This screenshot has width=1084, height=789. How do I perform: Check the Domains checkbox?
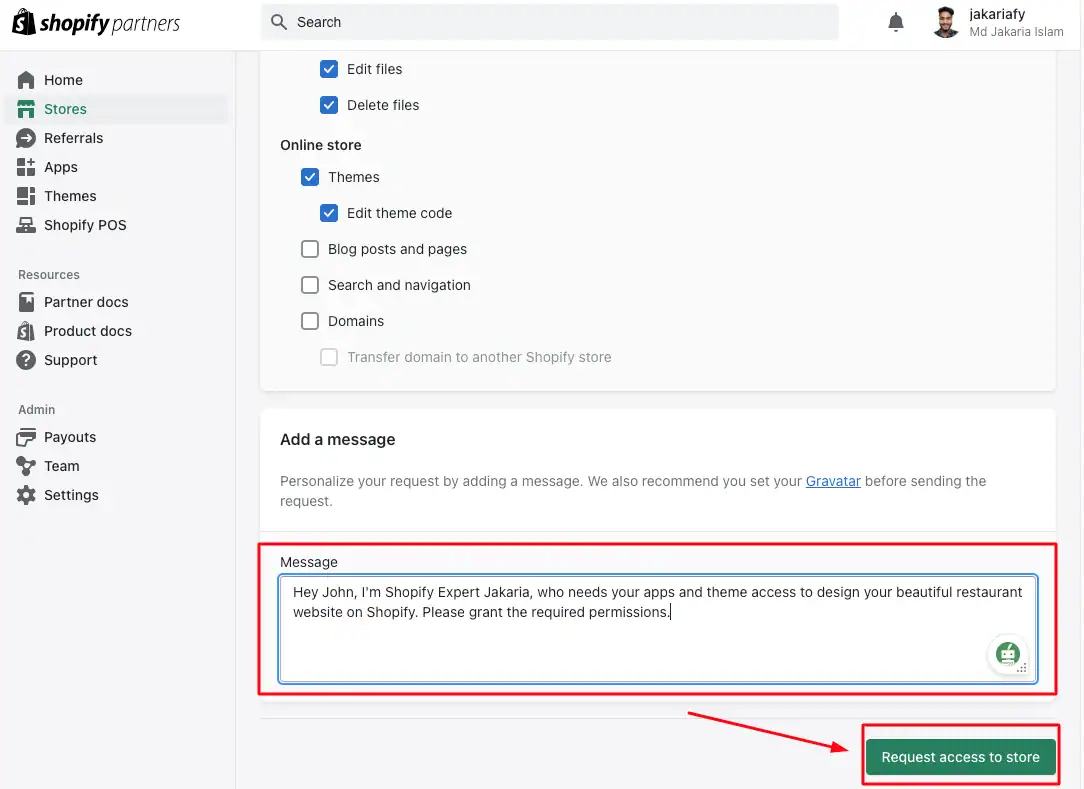tap(310, 321)
